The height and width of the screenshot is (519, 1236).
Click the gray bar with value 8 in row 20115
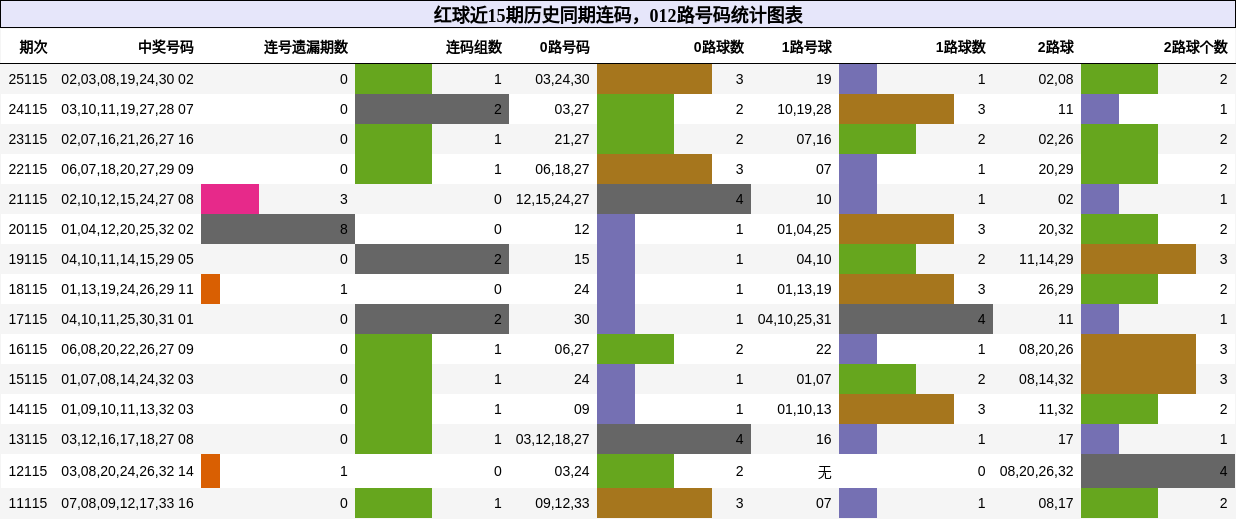click(x=278, y=229)
